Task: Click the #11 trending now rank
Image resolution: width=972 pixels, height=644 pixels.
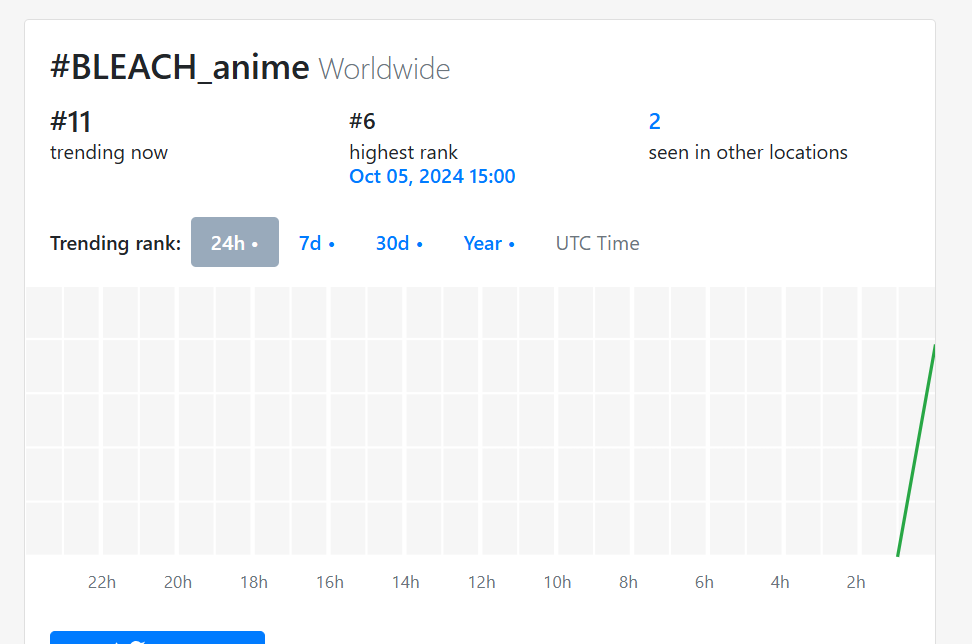Action: [71, 121]
